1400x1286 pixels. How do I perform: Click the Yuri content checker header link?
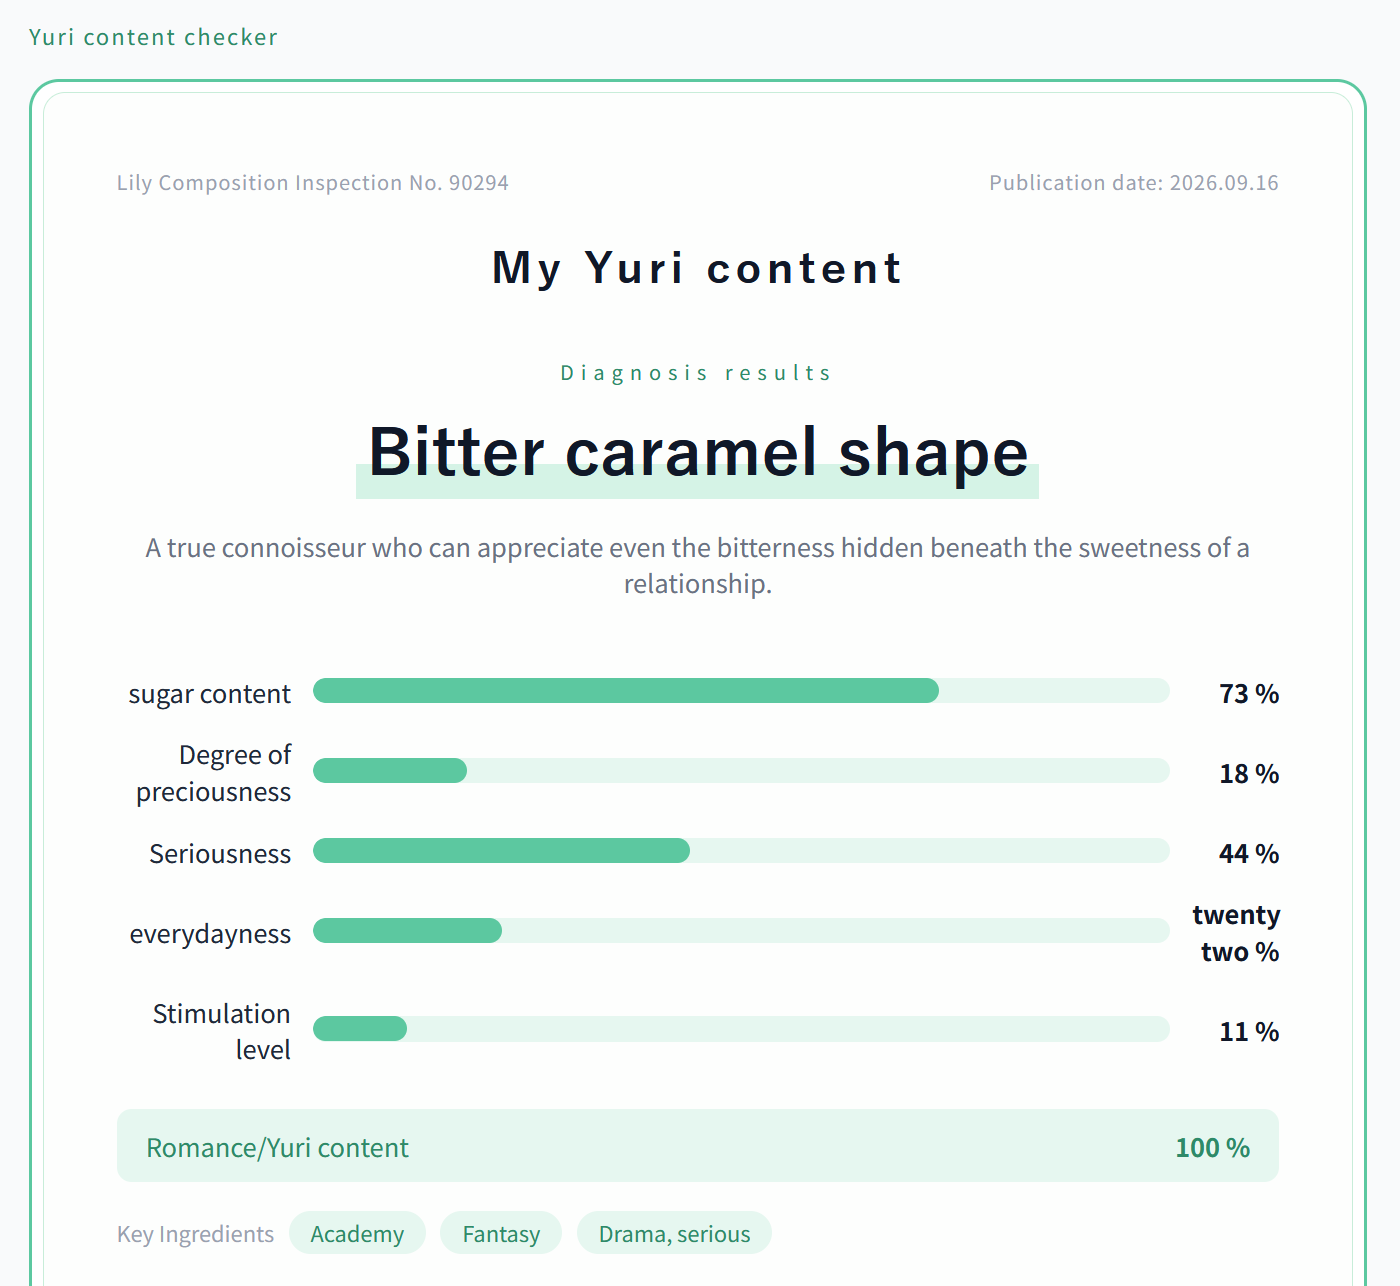click(x=153, y=37)
